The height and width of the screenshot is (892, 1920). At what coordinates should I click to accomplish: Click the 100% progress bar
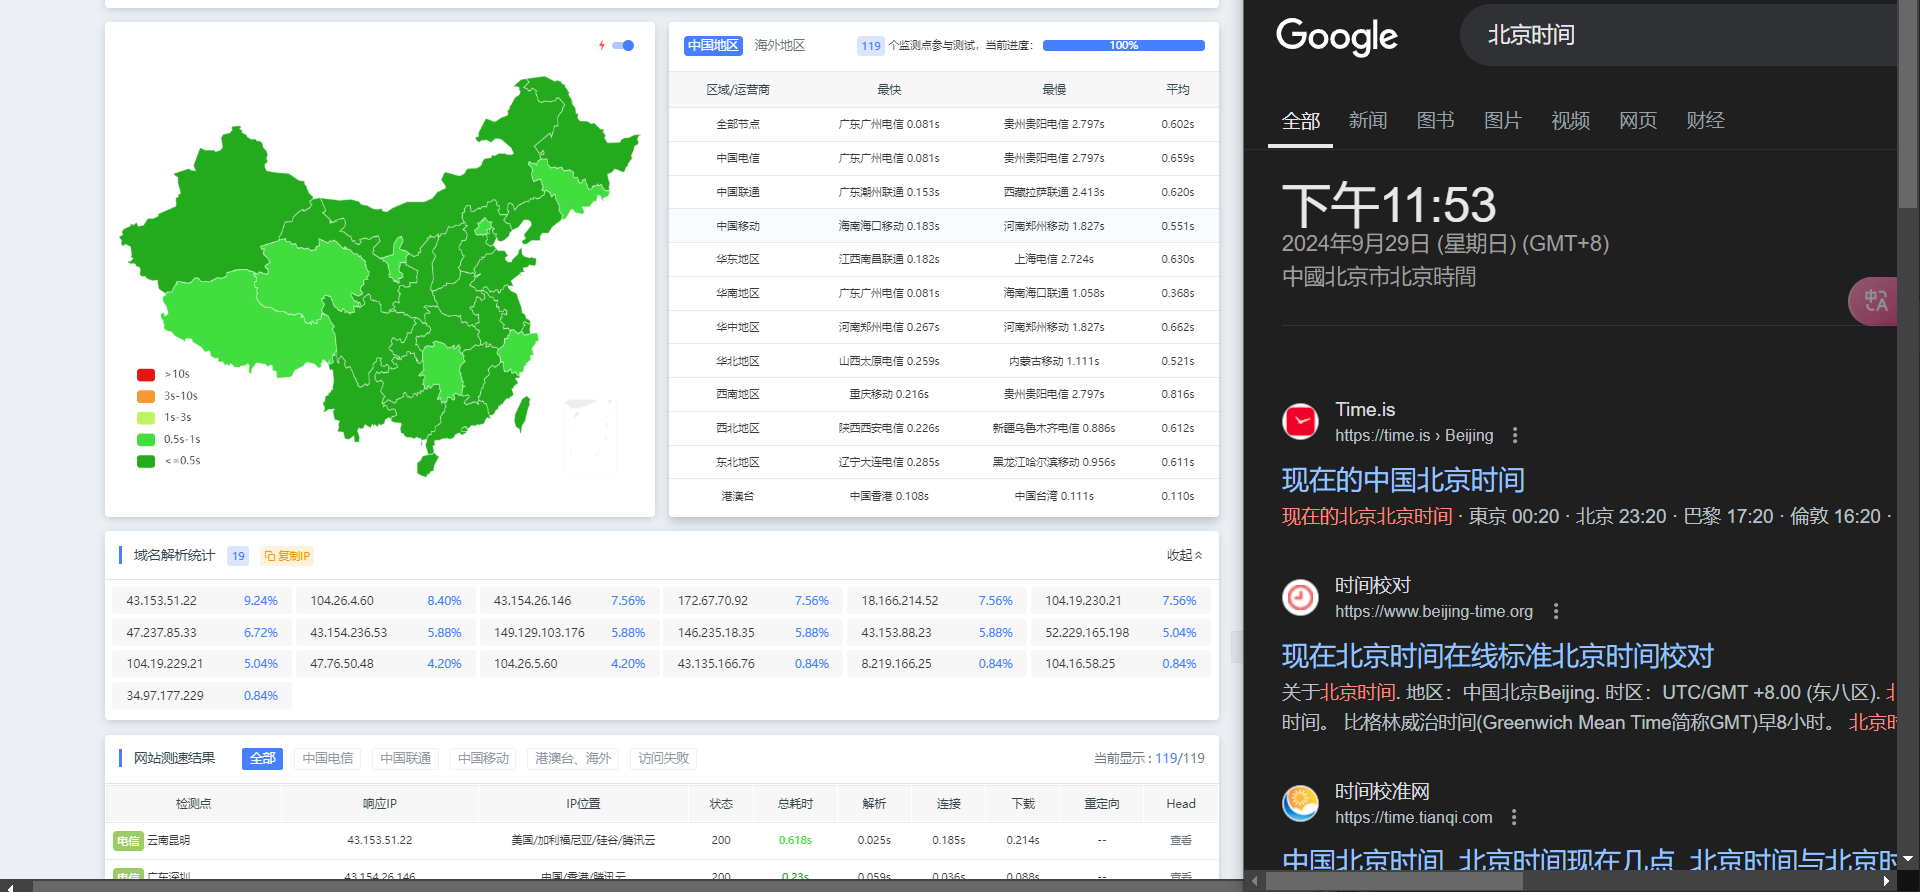click(1123, 45)
